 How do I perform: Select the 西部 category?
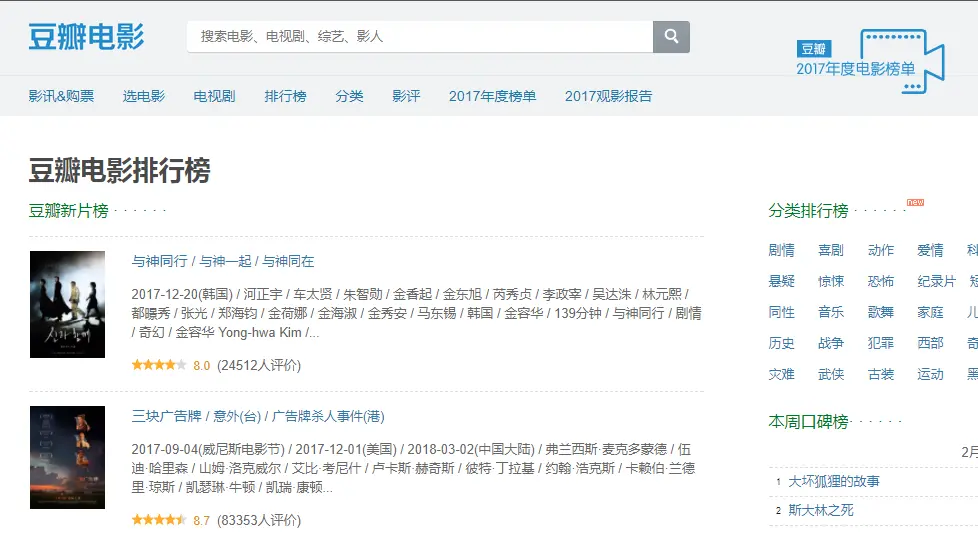click(930, 343)
